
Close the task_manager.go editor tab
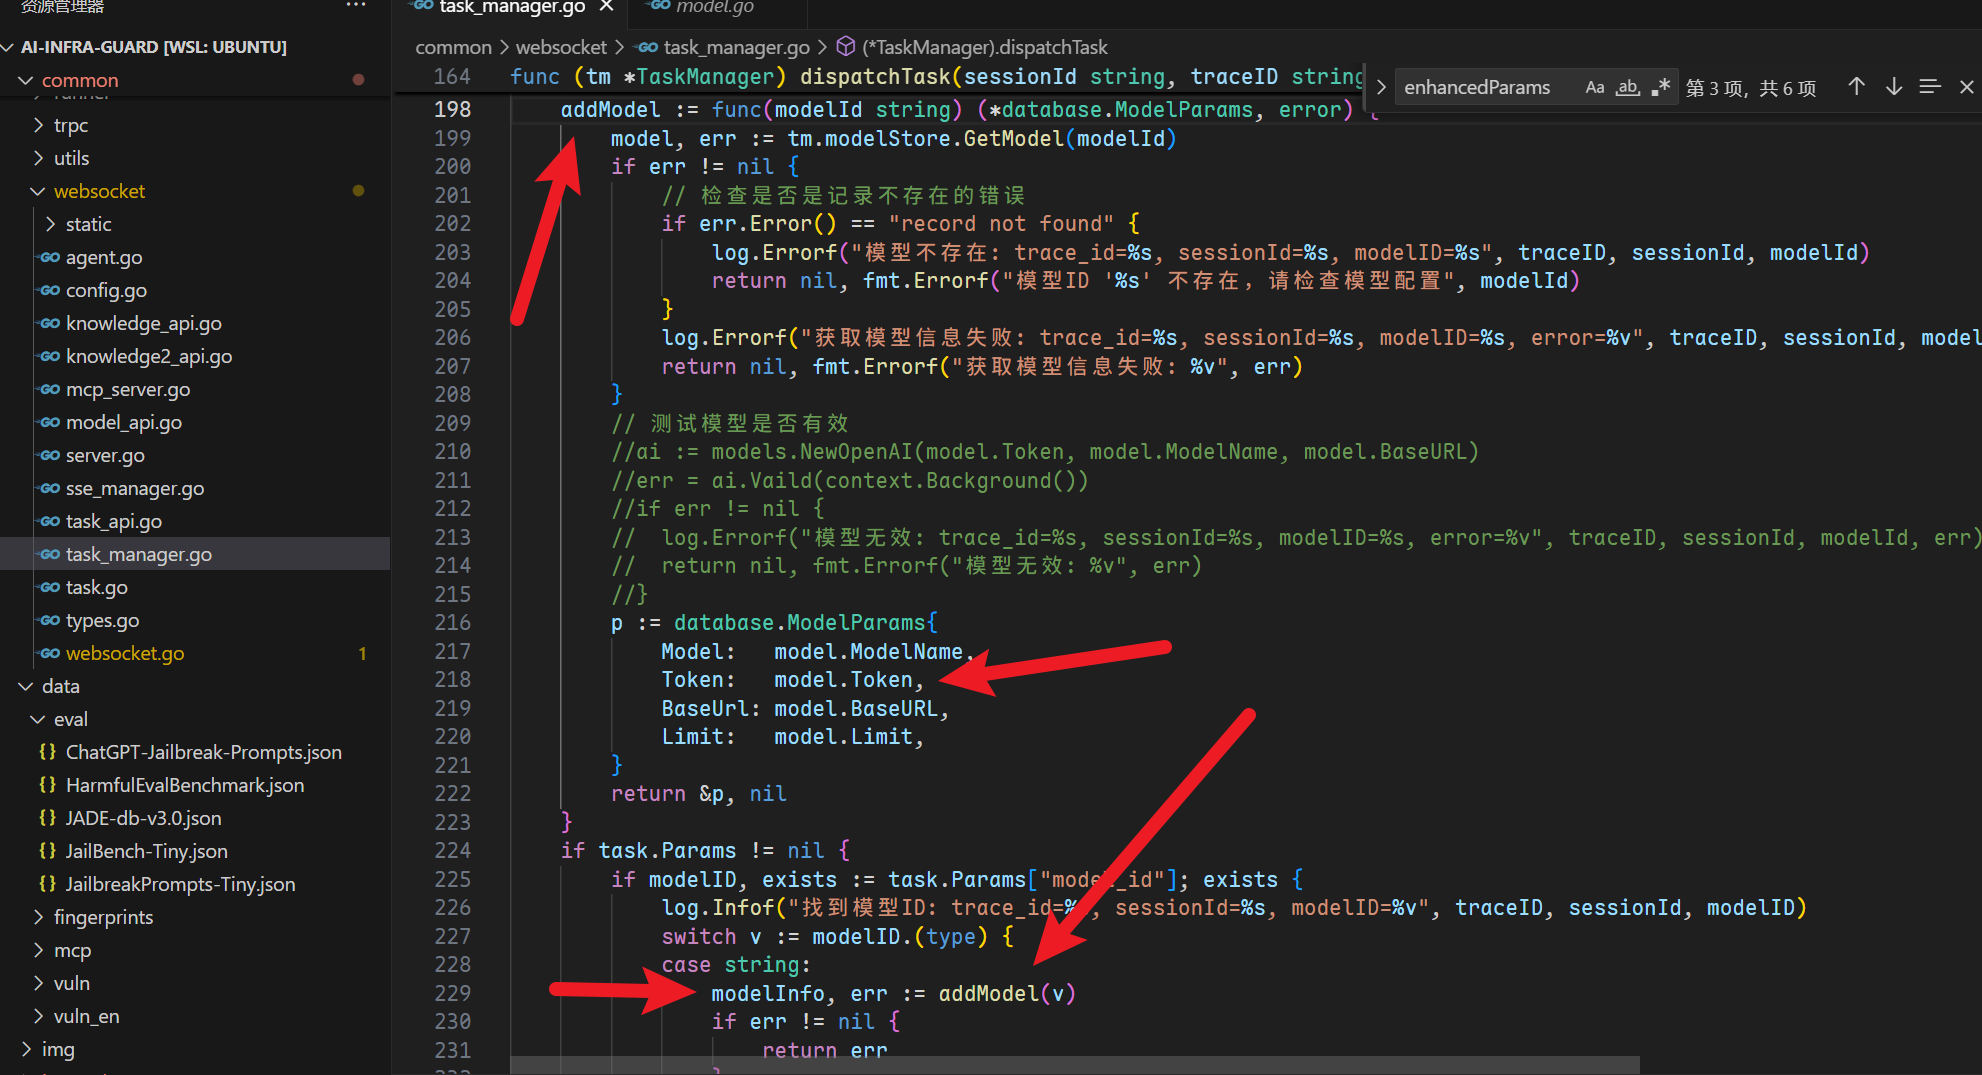point(606,7)
